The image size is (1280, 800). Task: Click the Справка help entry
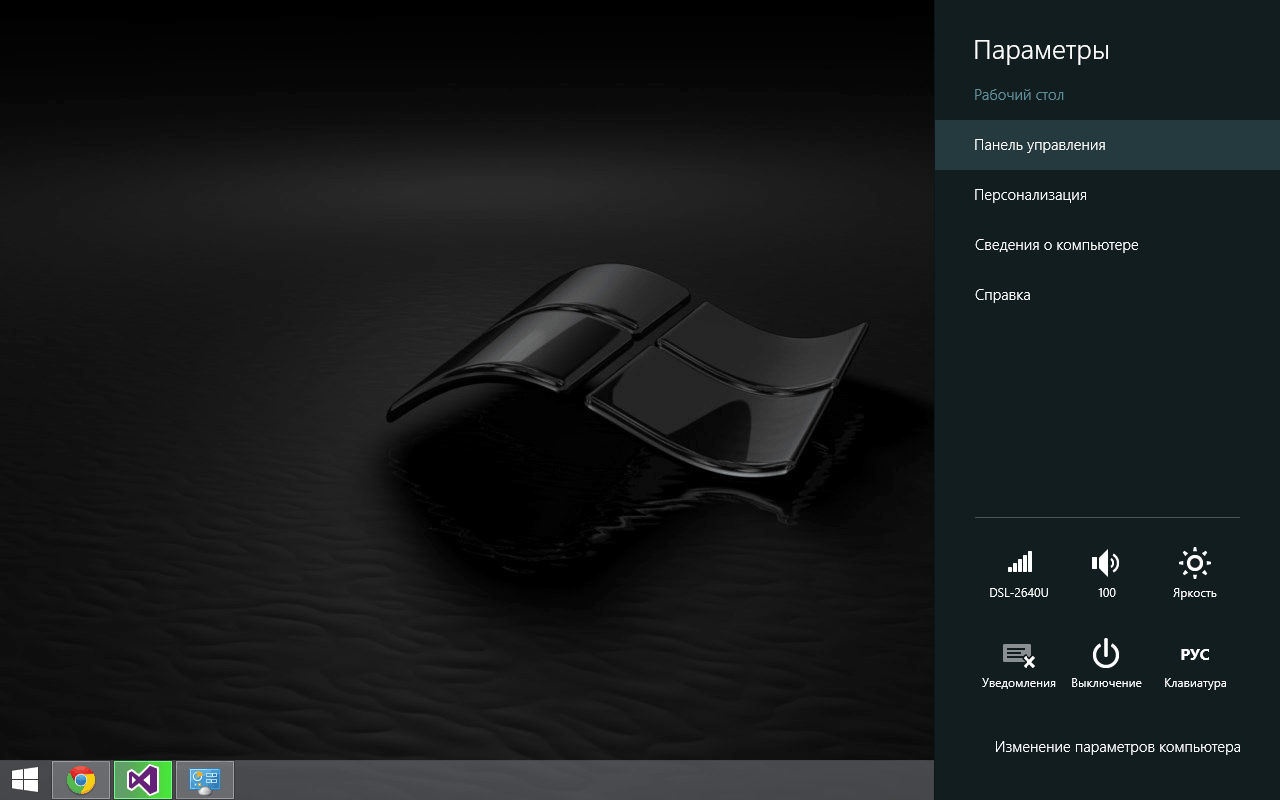[1002, 295]
